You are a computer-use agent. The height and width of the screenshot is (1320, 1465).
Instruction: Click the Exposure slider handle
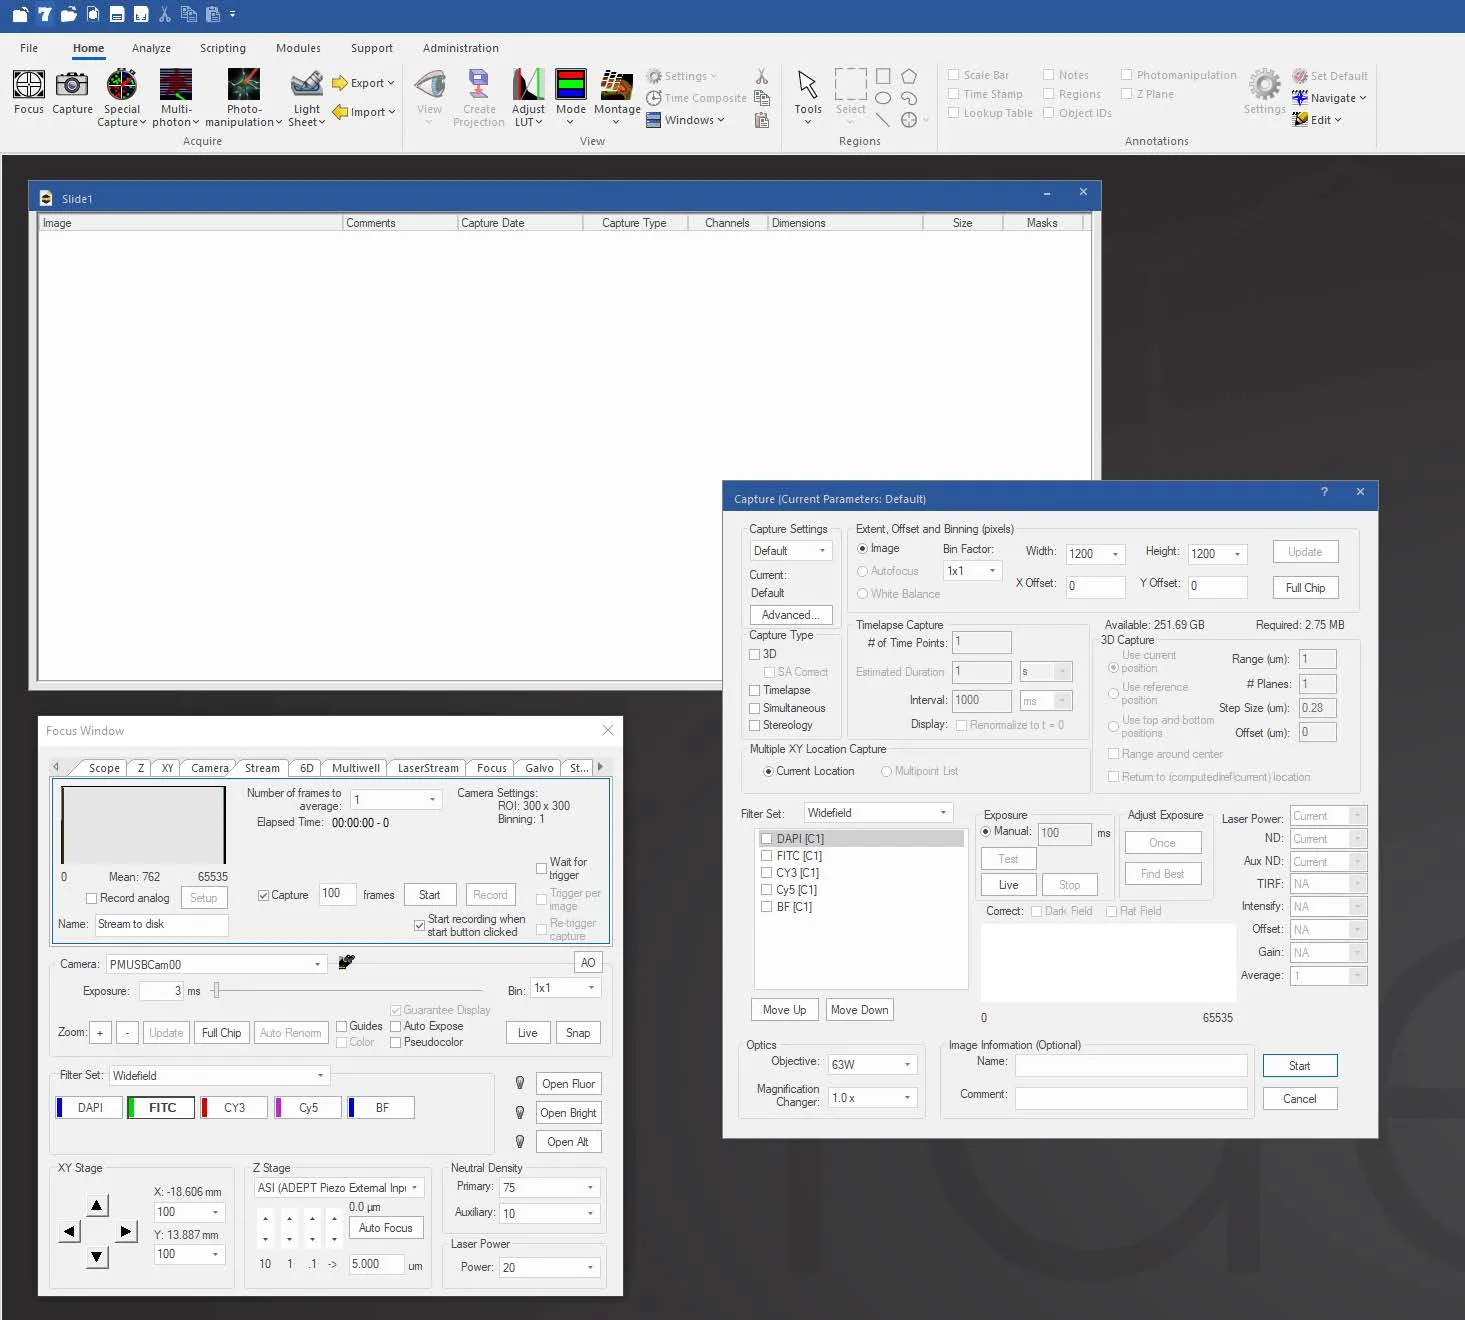(x=217, y=990)
